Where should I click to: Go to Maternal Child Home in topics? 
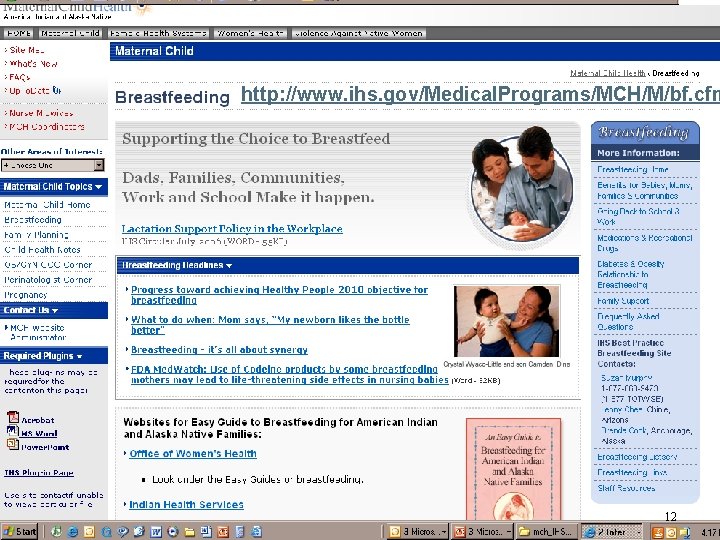(x=47, y=205)
